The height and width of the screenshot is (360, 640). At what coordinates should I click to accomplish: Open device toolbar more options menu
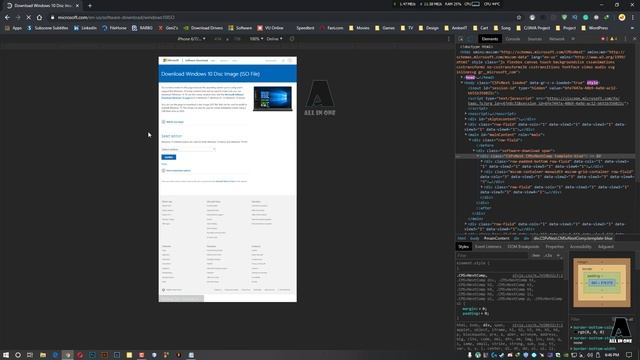pyautogui.click(x=449, y=39)
